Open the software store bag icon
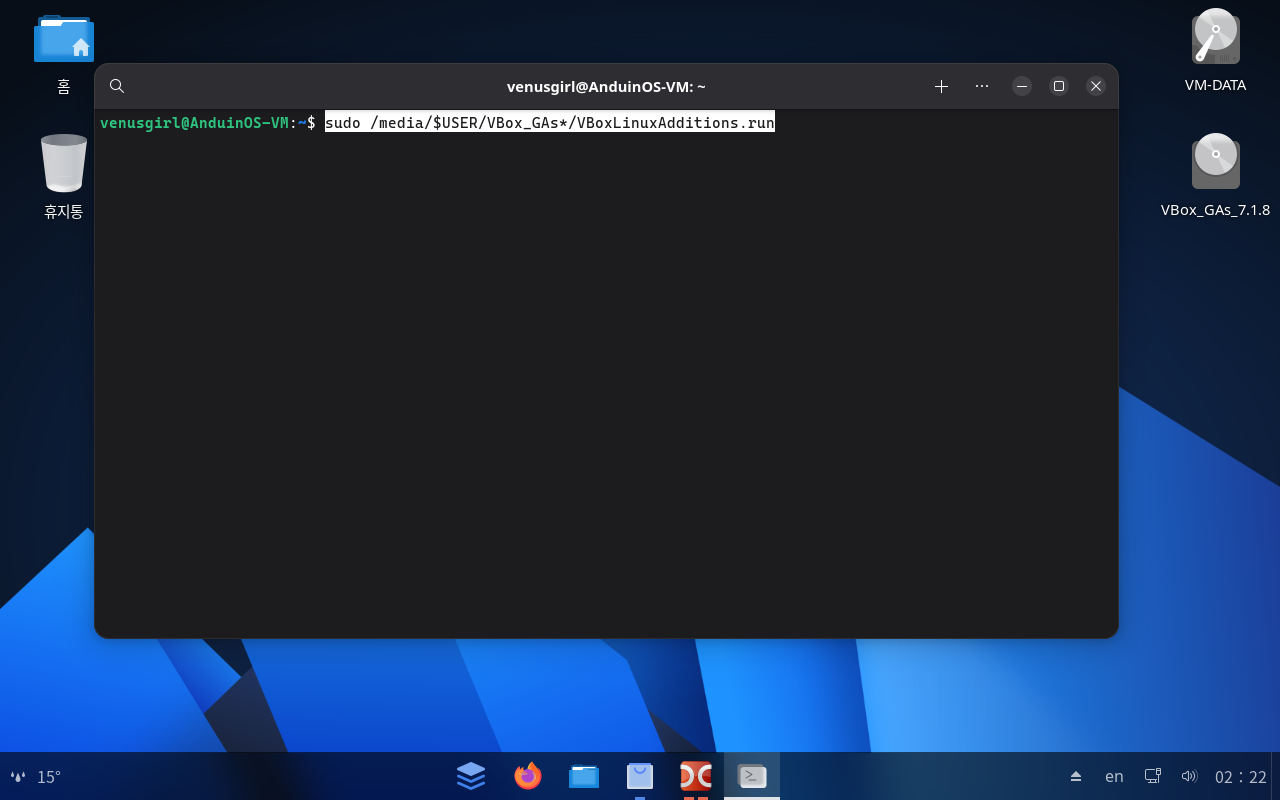1280x800 pixels. [640, 776]
